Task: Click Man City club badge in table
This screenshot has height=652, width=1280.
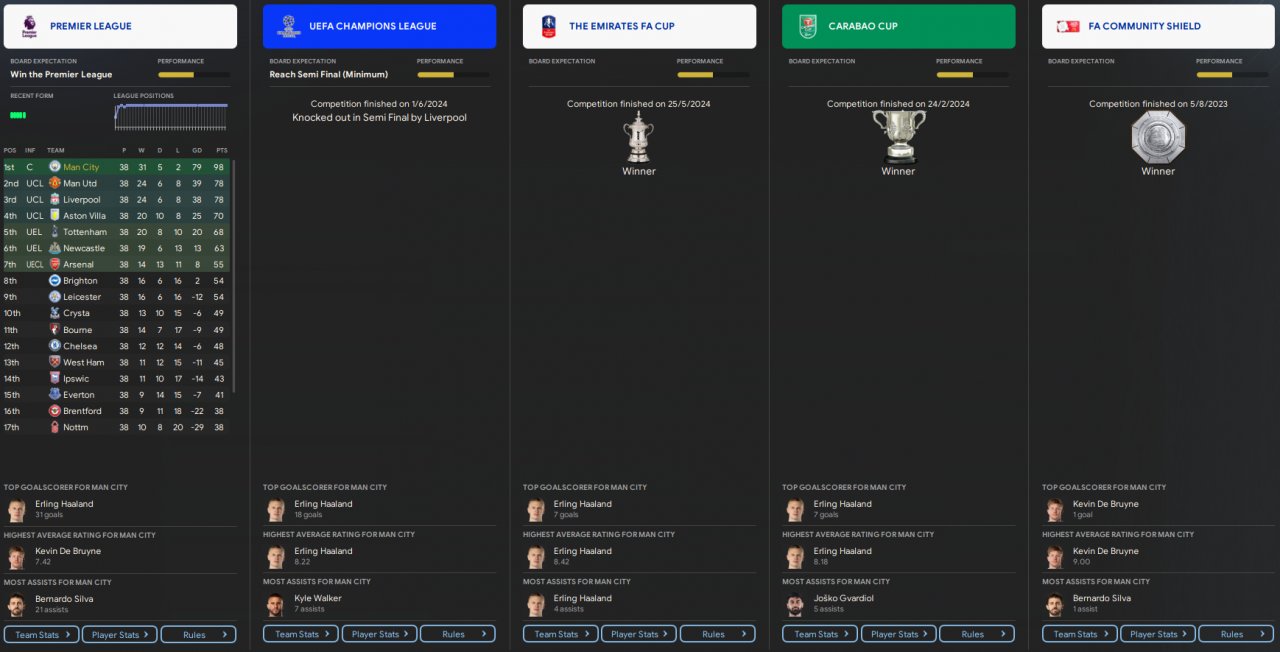Action: click(55, 167)
